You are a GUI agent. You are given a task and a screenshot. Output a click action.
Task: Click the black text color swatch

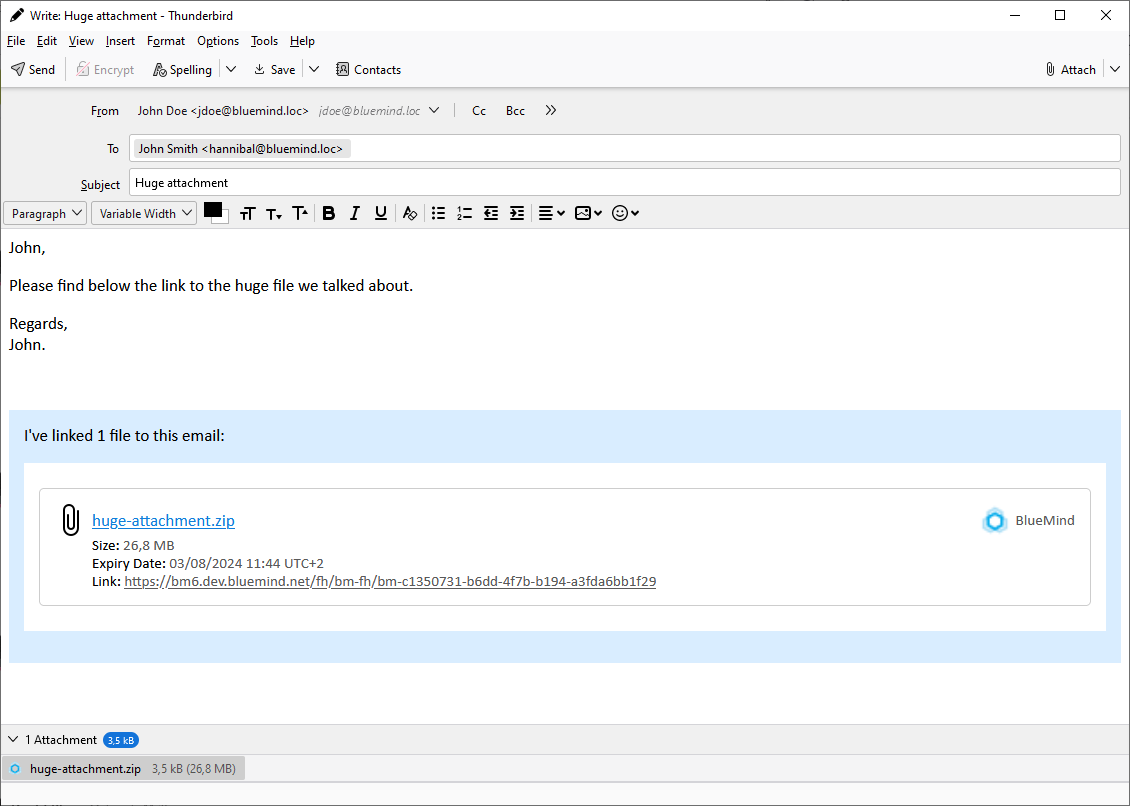(x=212, y=210)
